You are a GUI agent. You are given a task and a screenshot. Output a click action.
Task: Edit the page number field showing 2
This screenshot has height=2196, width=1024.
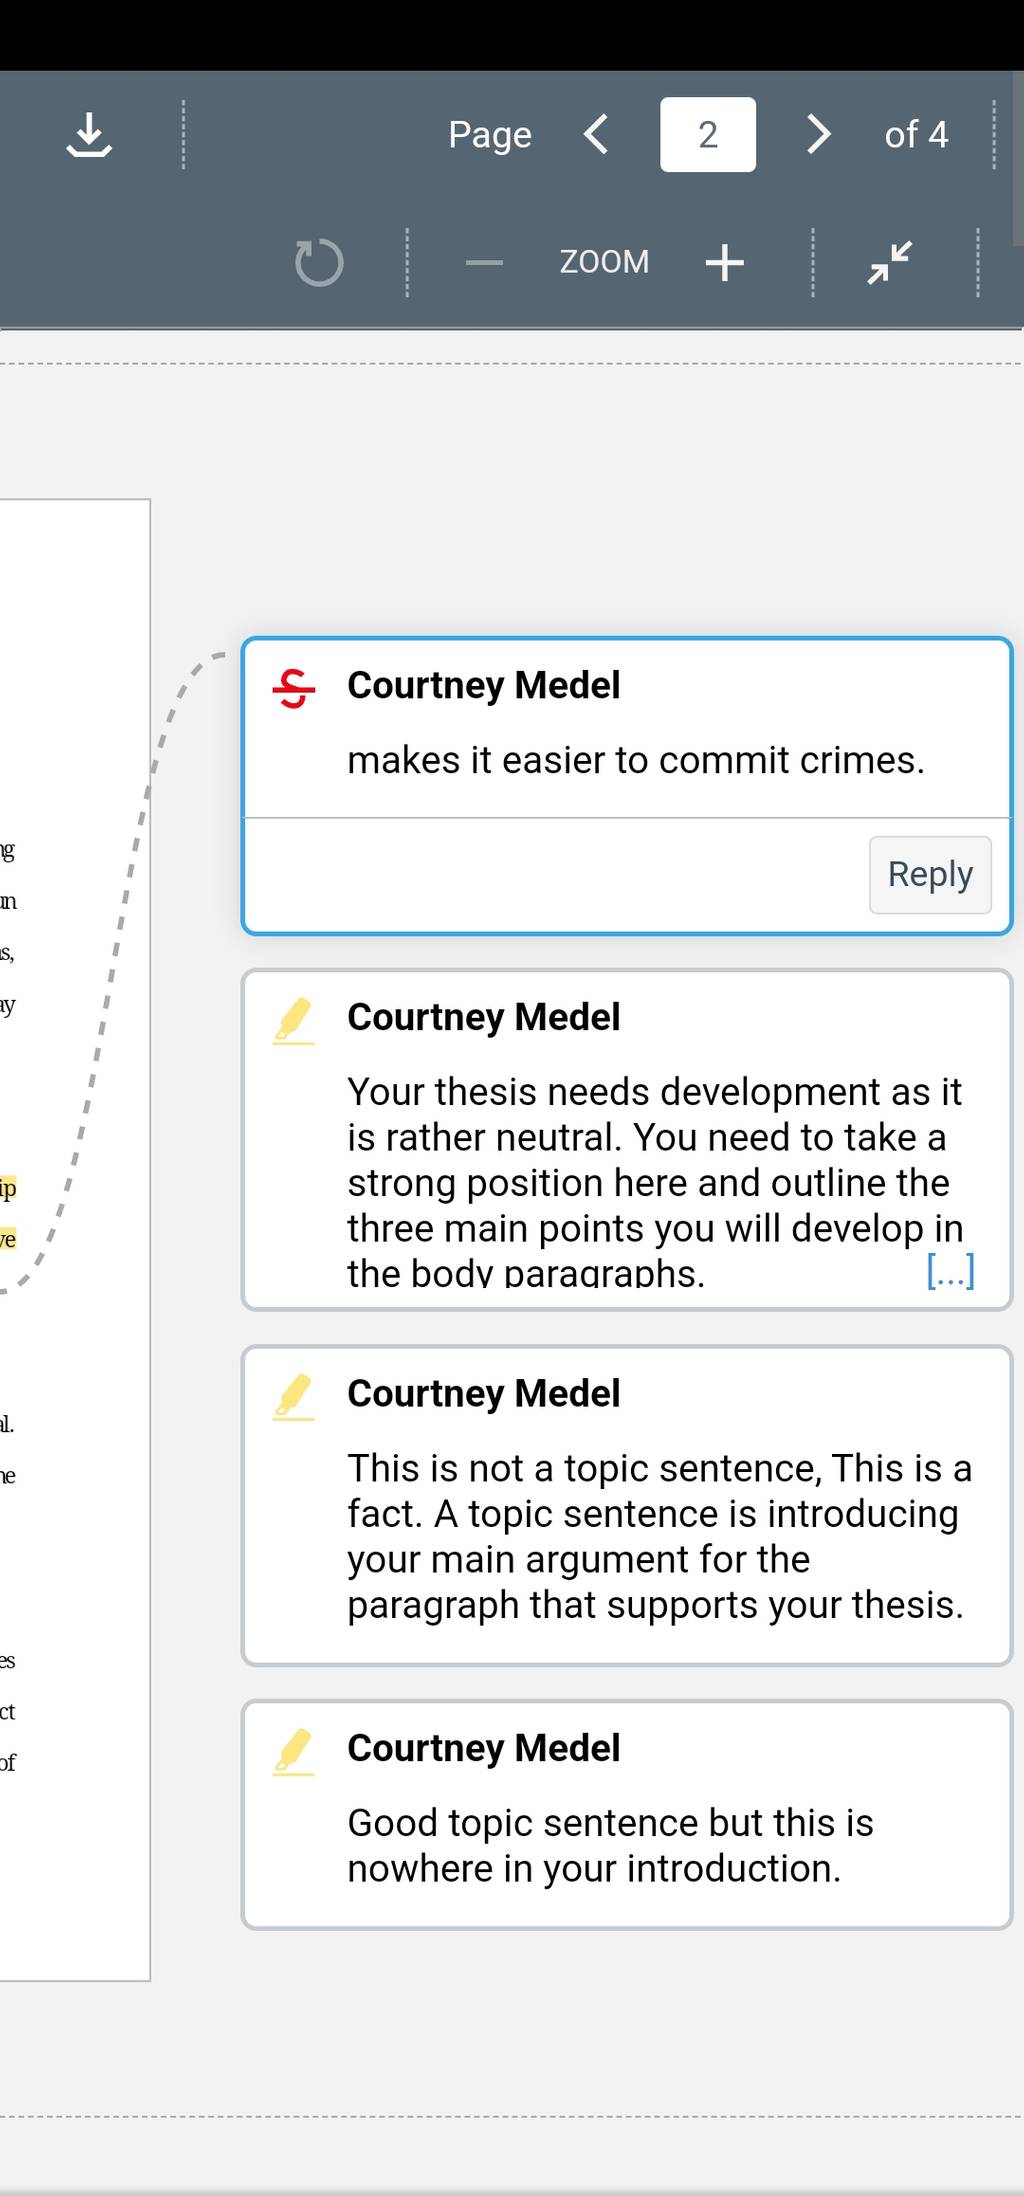point(708,134)
